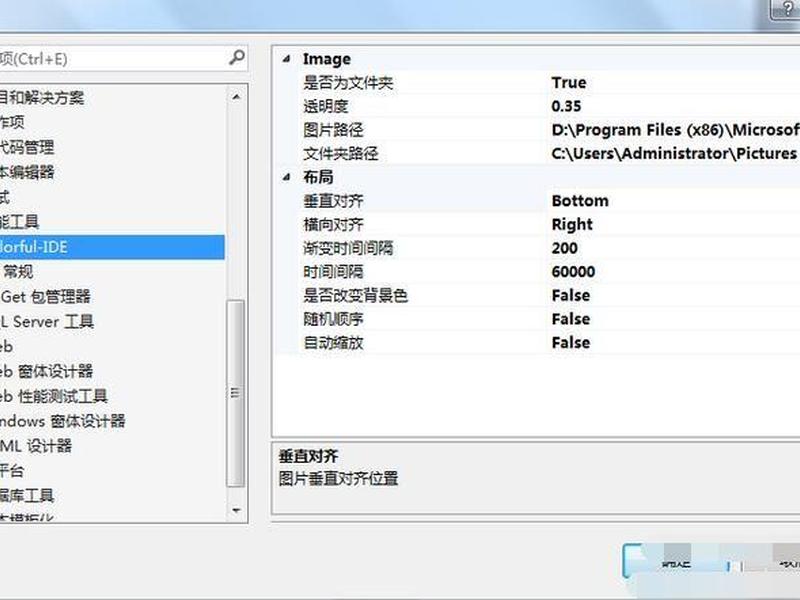Click the C:\Users\Administrator\Pictures value
The image size is (800, 600).
point(674,154)
